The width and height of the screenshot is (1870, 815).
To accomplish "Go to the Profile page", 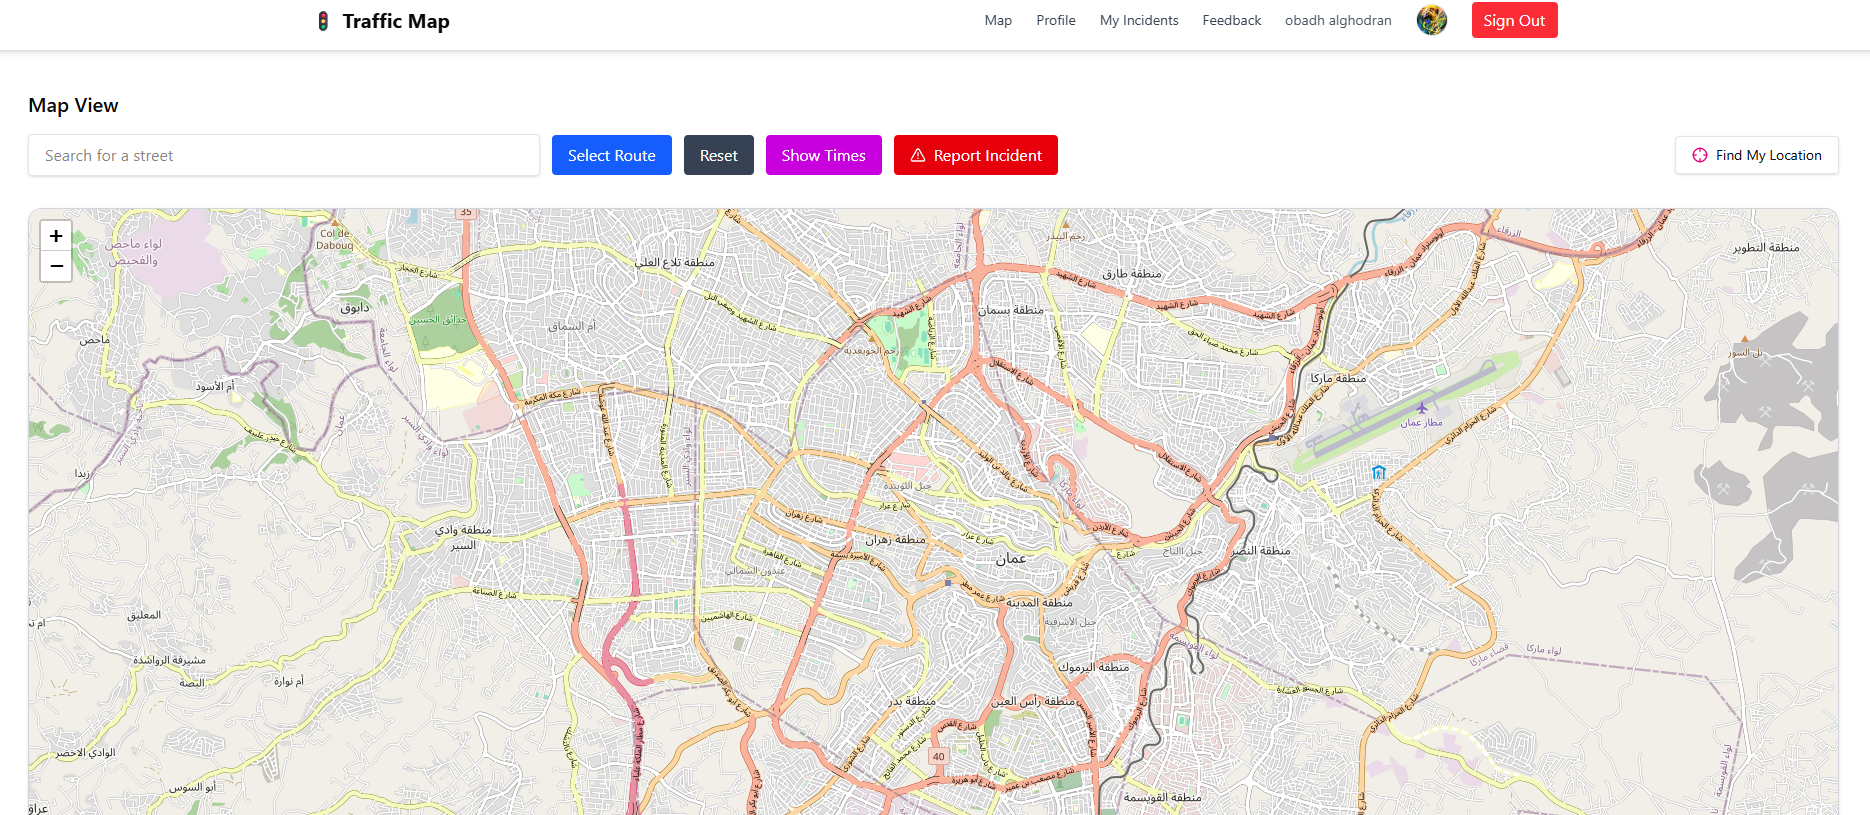I will click(x=1055, y=20).
